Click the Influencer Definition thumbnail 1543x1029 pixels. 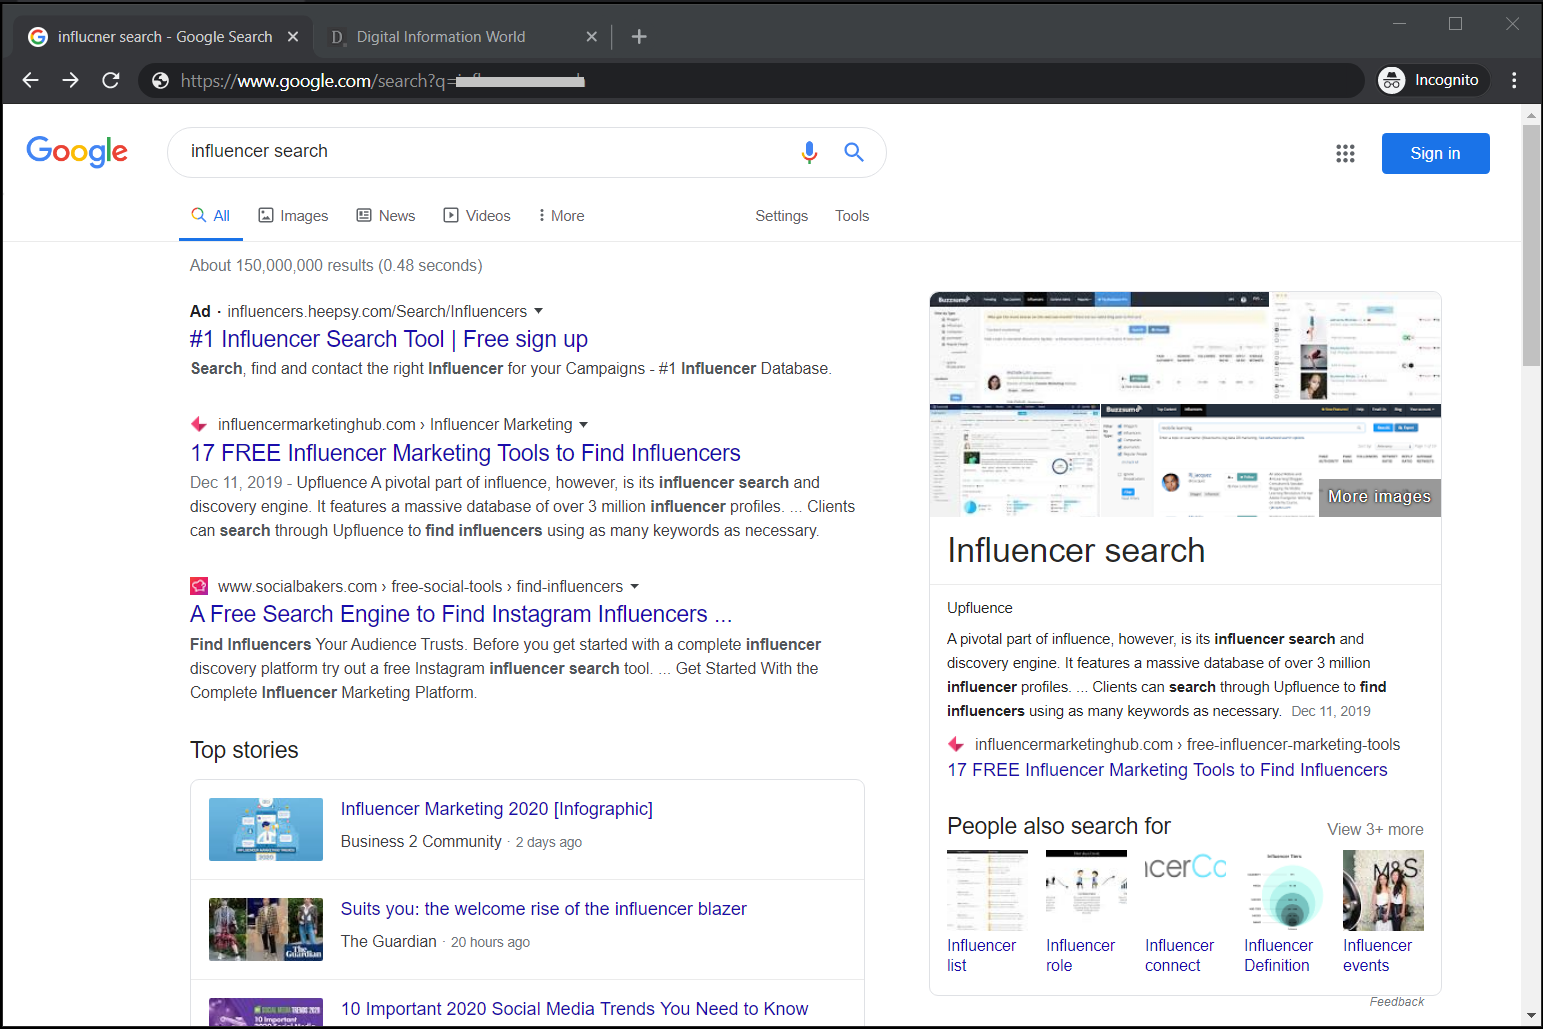[x=1285, y=889]
